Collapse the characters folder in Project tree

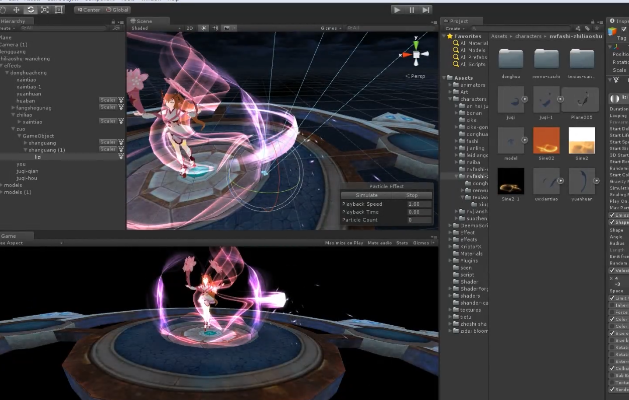(450, 99)
